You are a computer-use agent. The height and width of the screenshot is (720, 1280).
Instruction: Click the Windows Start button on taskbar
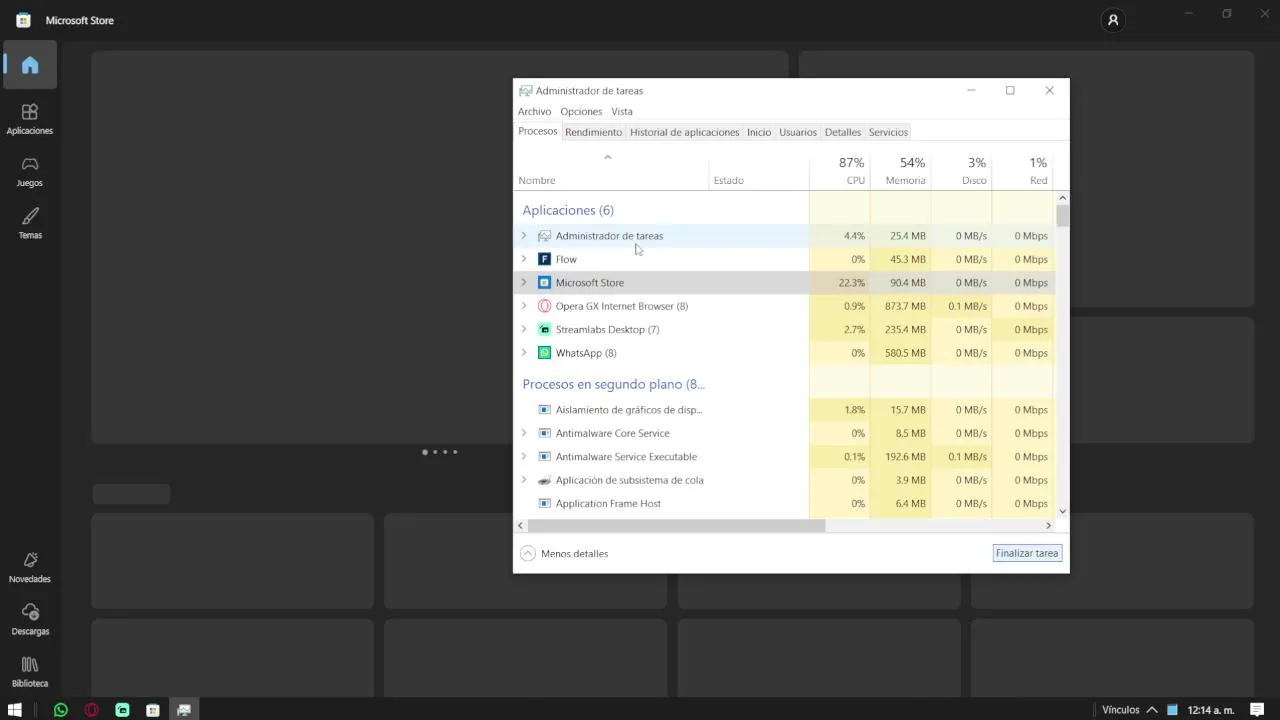click(x=14, y=710)
